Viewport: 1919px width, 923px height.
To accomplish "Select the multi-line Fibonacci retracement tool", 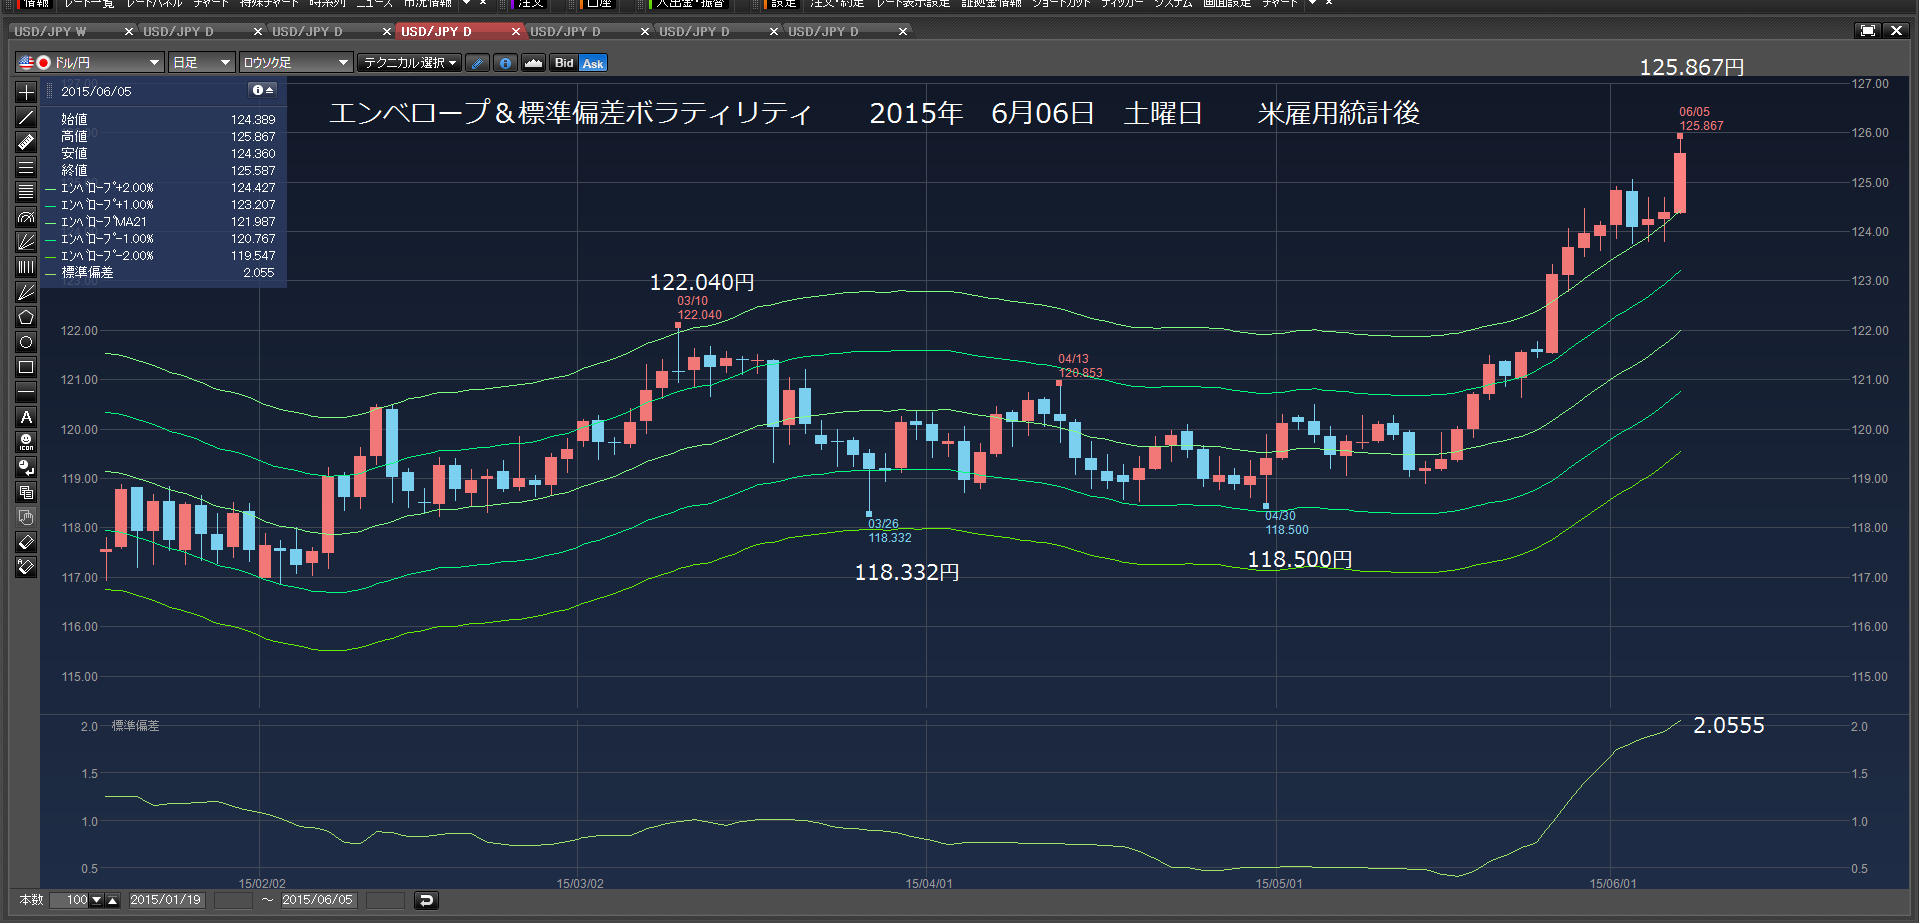I will (x=26, y=192).
